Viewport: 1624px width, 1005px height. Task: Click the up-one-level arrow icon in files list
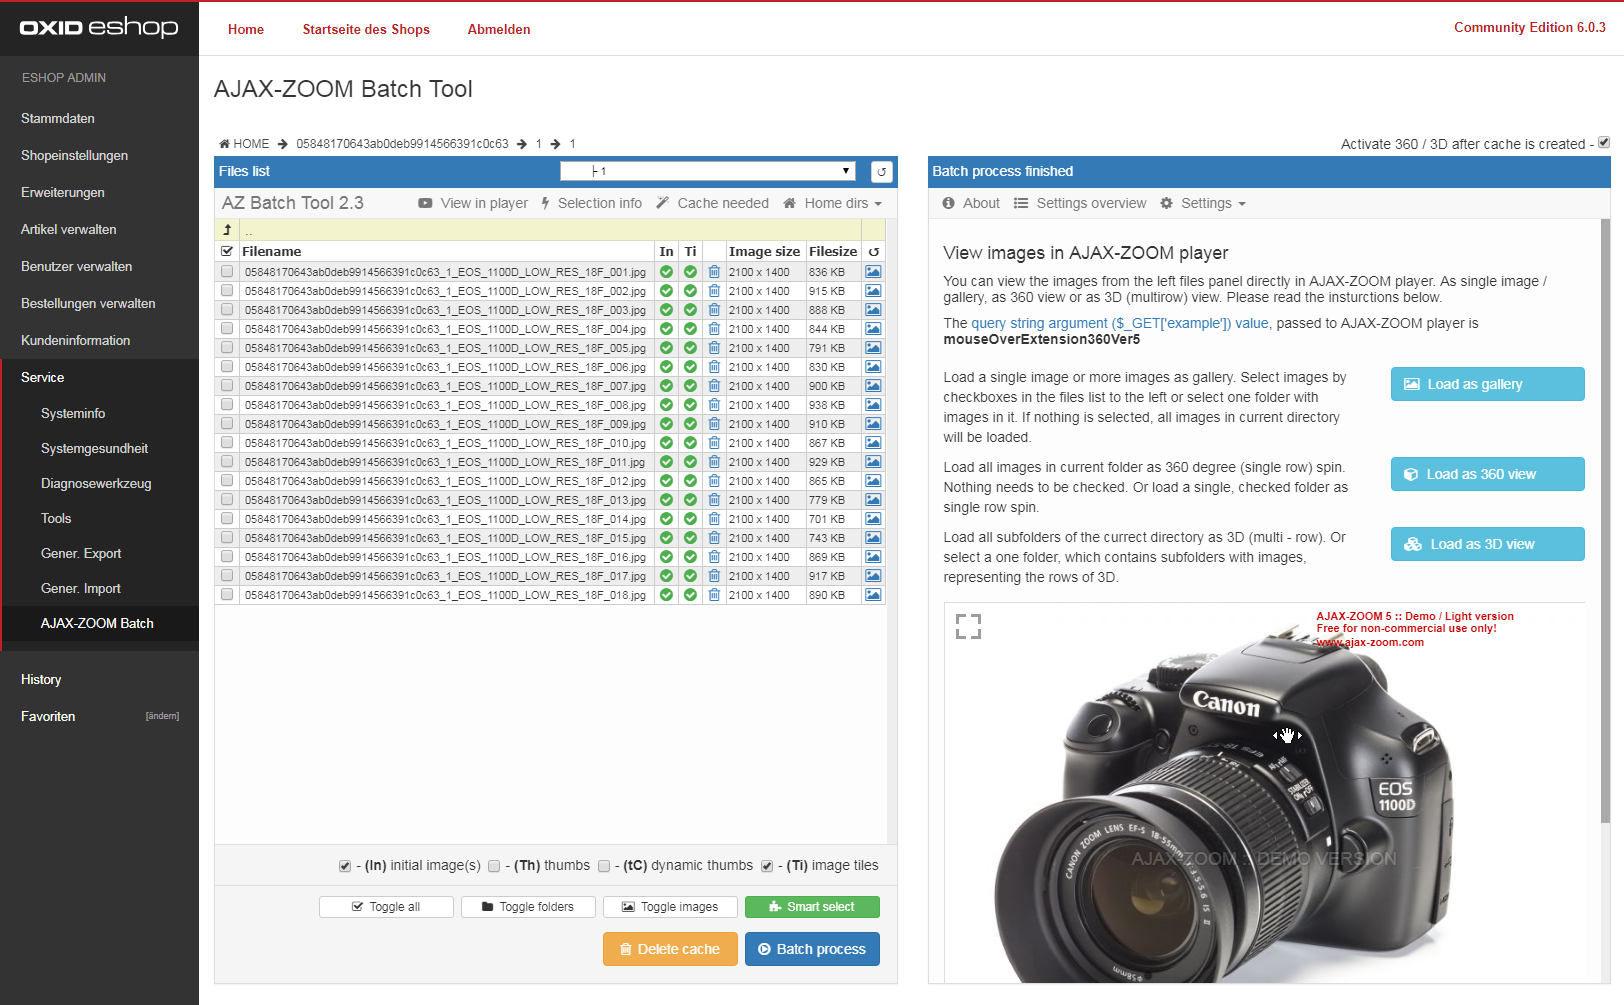pyautogui.click(x=227, y=230)
